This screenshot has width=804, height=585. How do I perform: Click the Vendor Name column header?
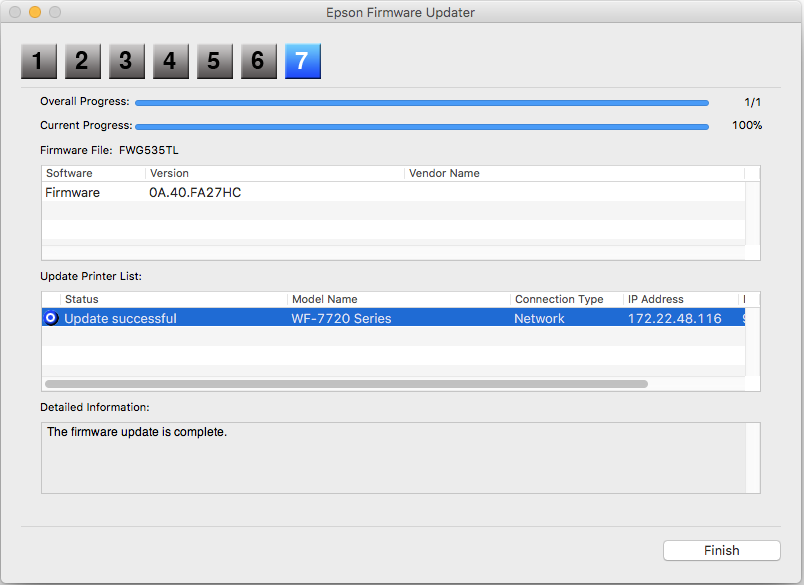pyautogui.click(x=574, y=173)
